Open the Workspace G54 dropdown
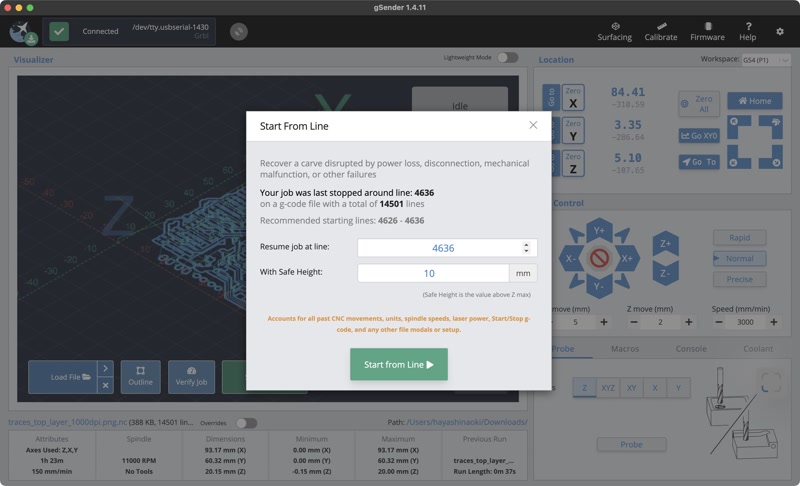The width and height of the screenshot is (800, 486). click(x=765, y=60)
